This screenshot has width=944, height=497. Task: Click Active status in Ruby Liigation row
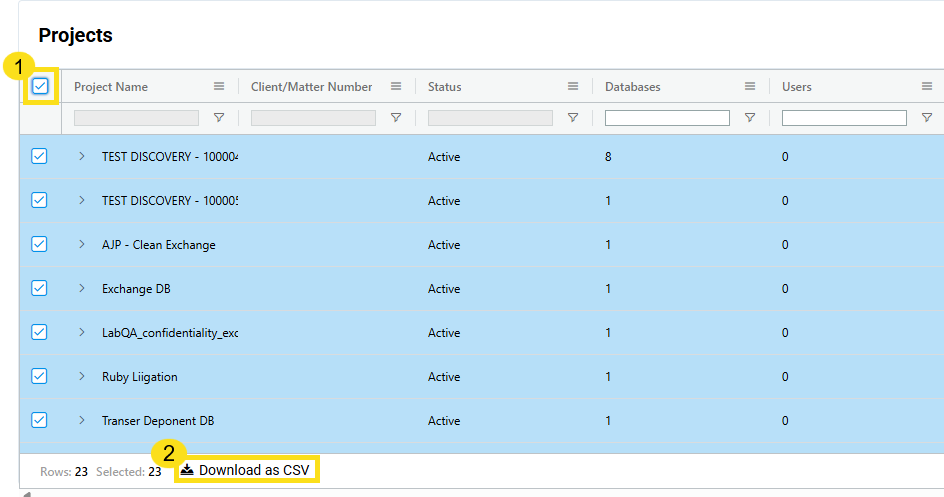[444, 377]
